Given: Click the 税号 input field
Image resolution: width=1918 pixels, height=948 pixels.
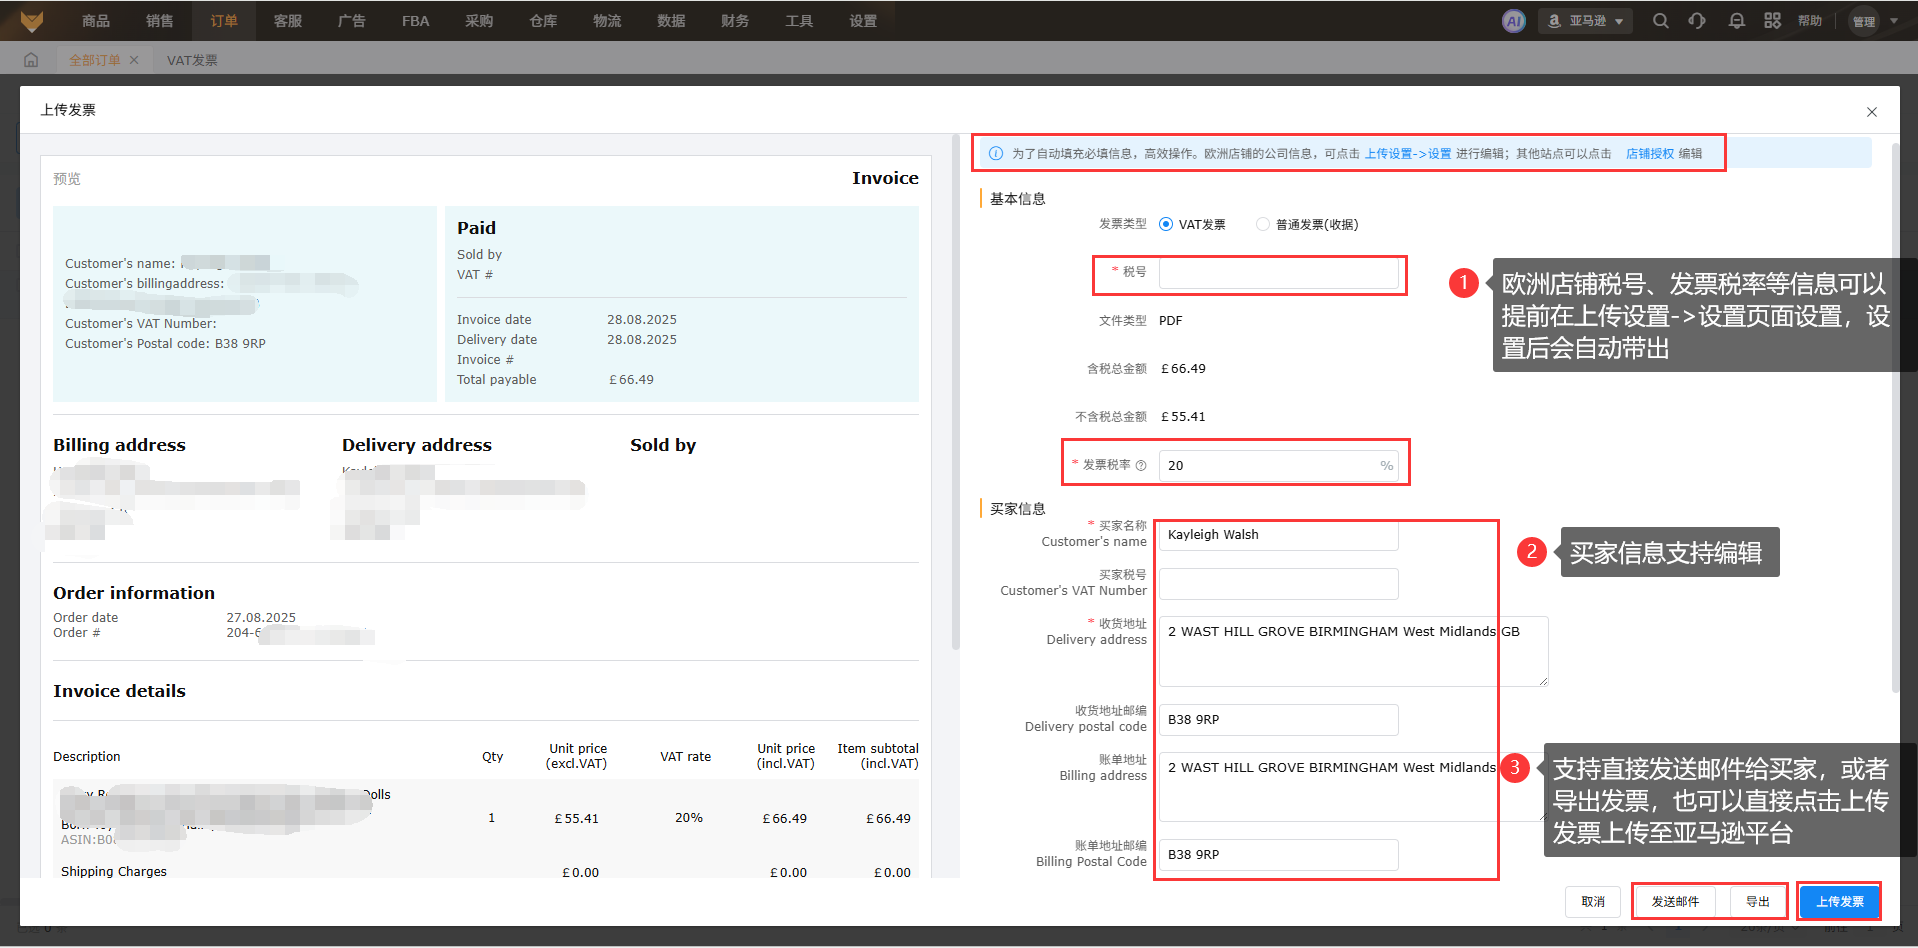Looking at the screenshot, I should (x=1278, y=273).
